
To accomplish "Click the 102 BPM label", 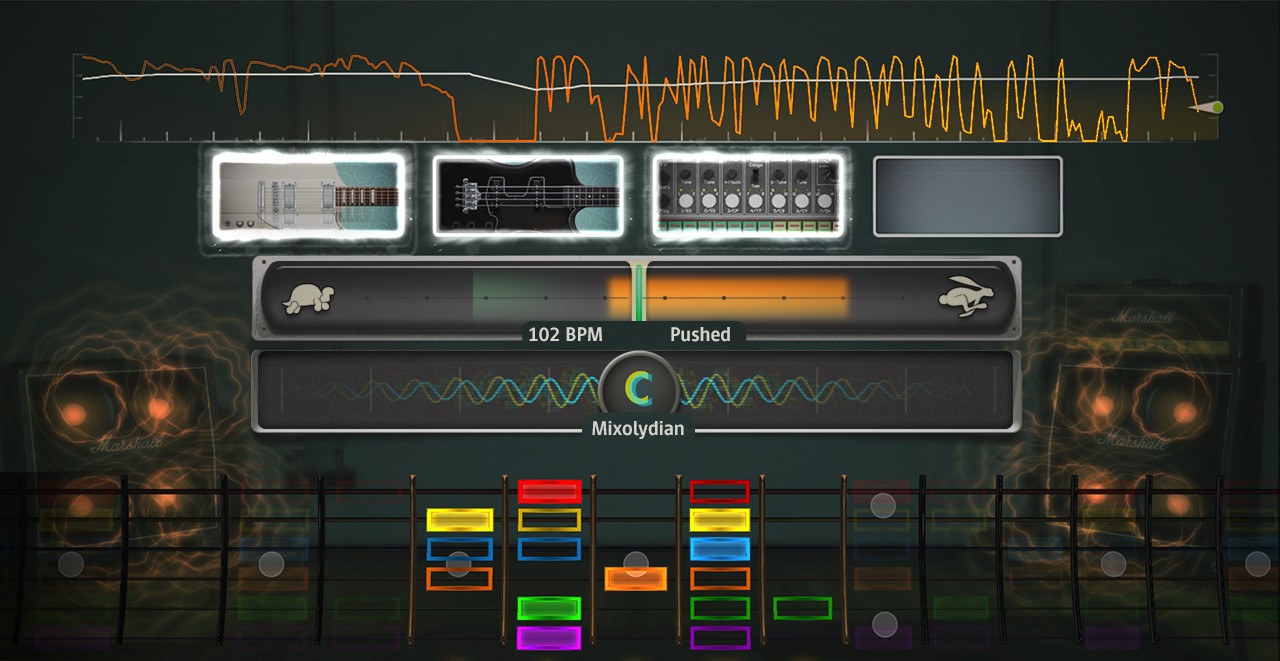I will tap(565, 335).
